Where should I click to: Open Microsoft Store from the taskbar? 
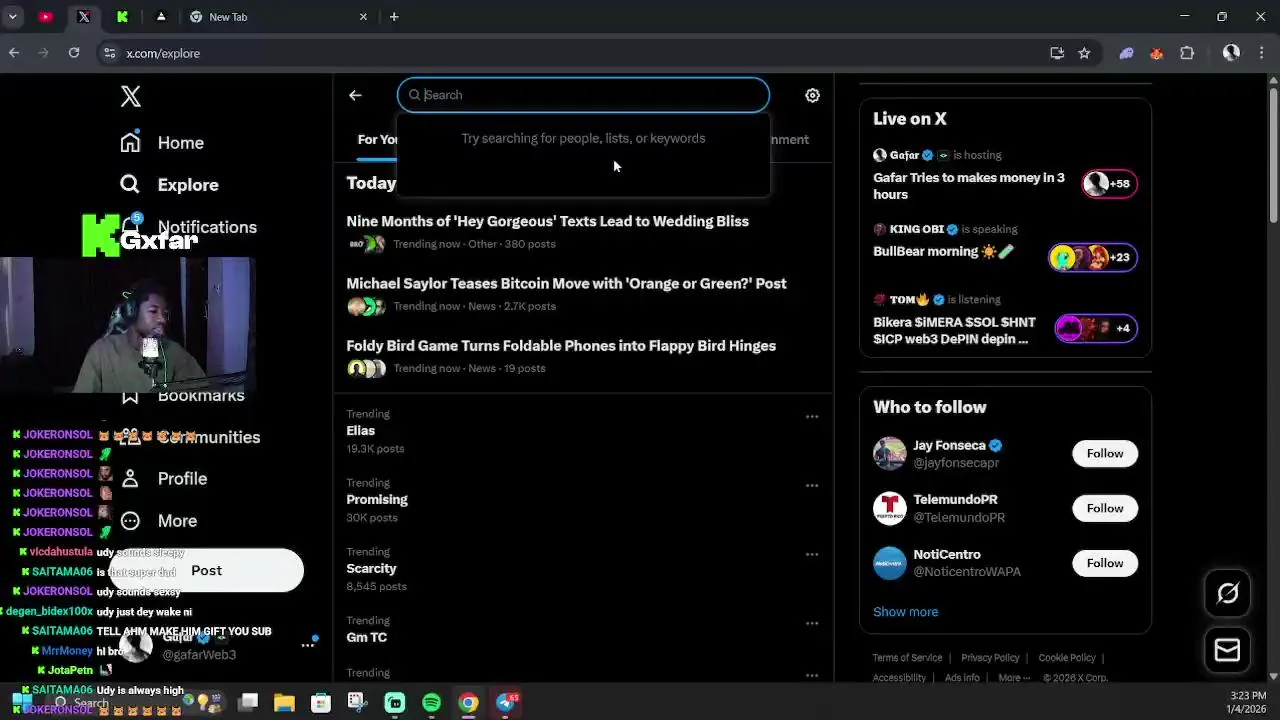[321, 703]
